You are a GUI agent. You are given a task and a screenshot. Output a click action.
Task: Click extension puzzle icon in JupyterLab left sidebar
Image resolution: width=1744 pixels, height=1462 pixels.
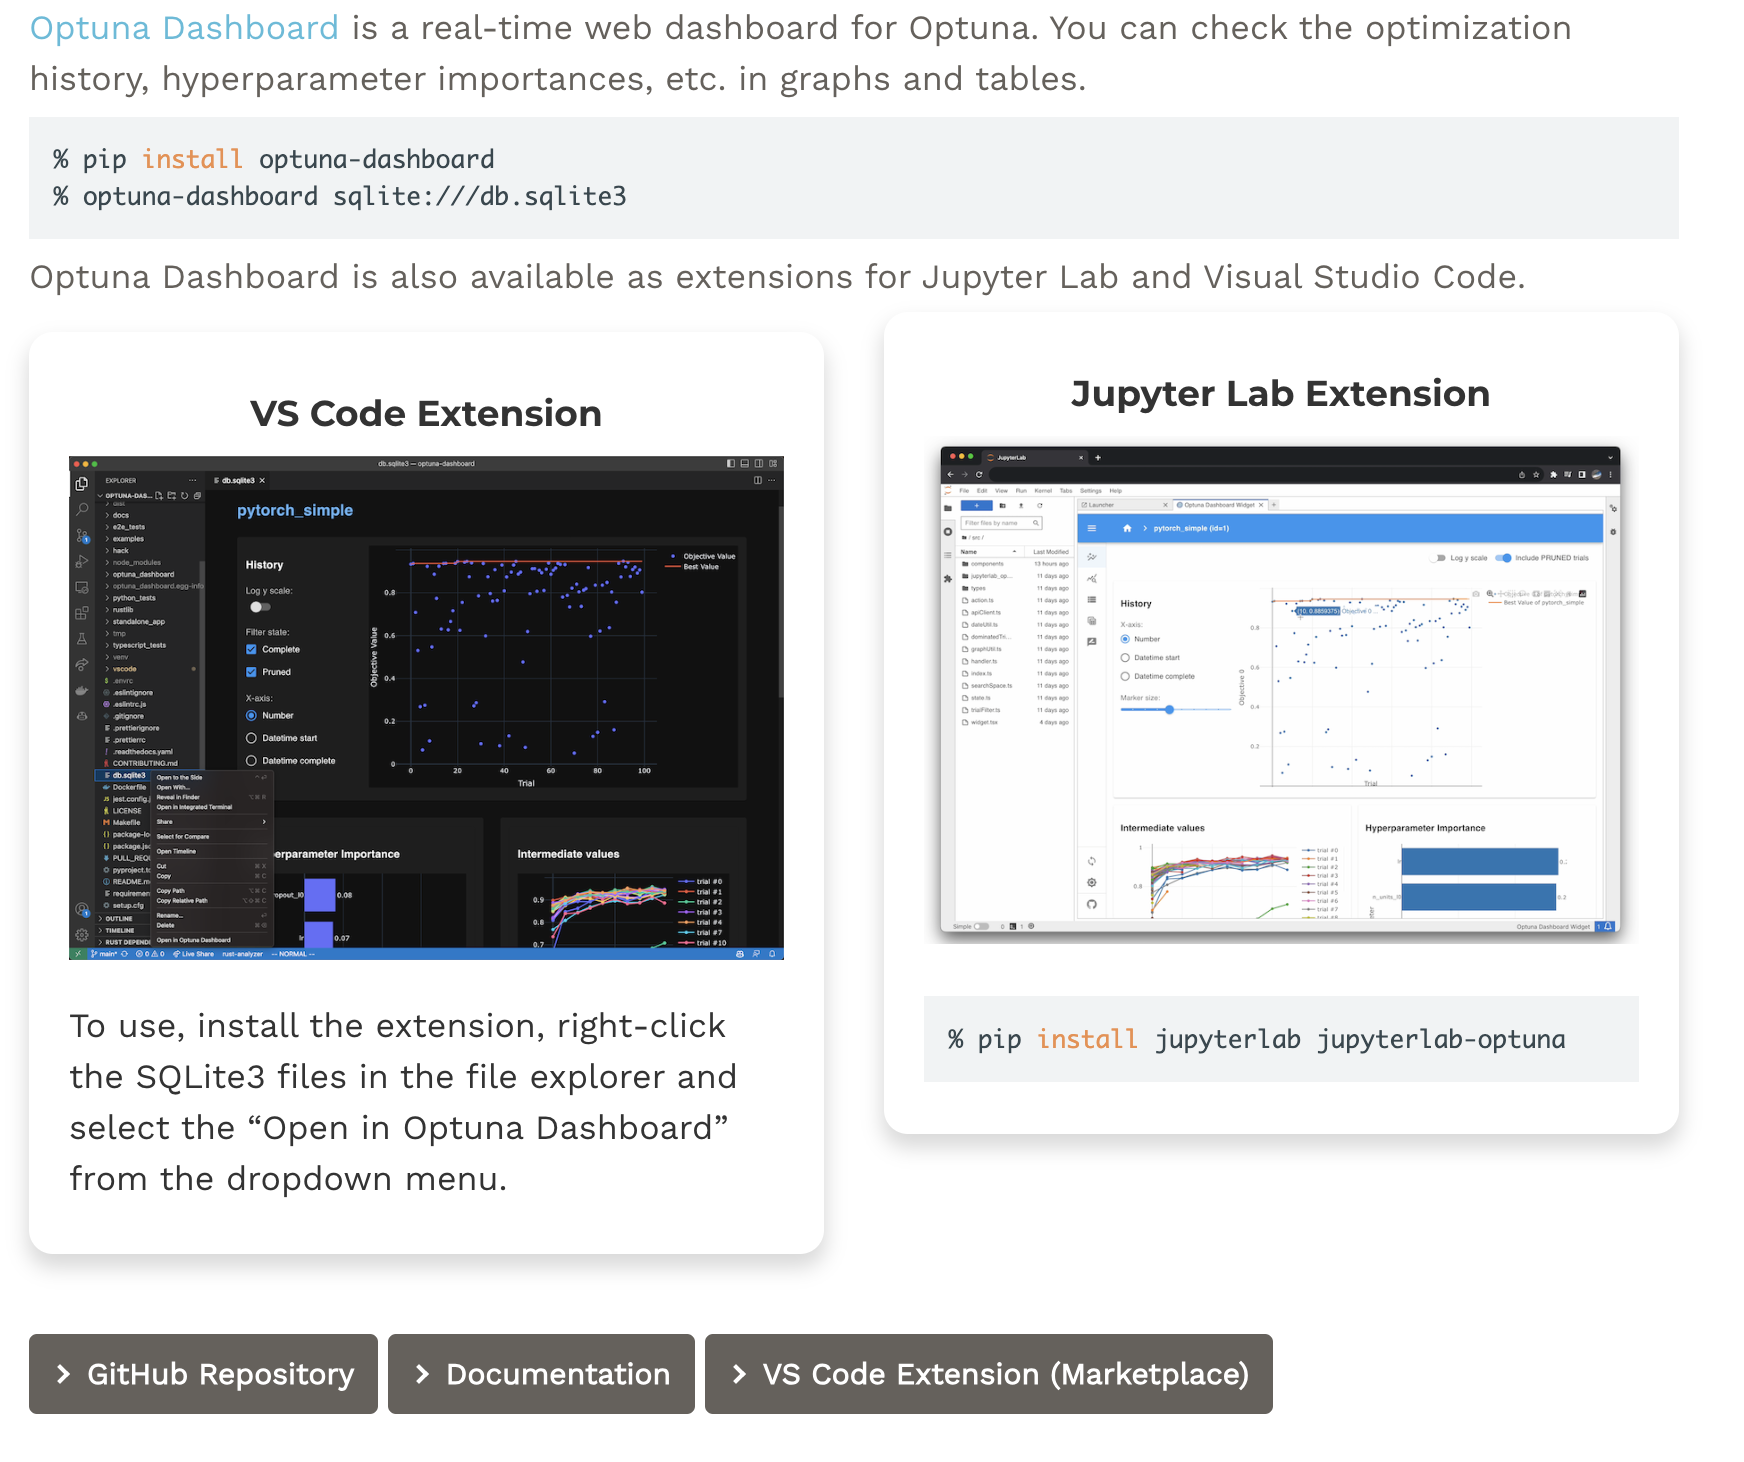(x=948, y=579)
